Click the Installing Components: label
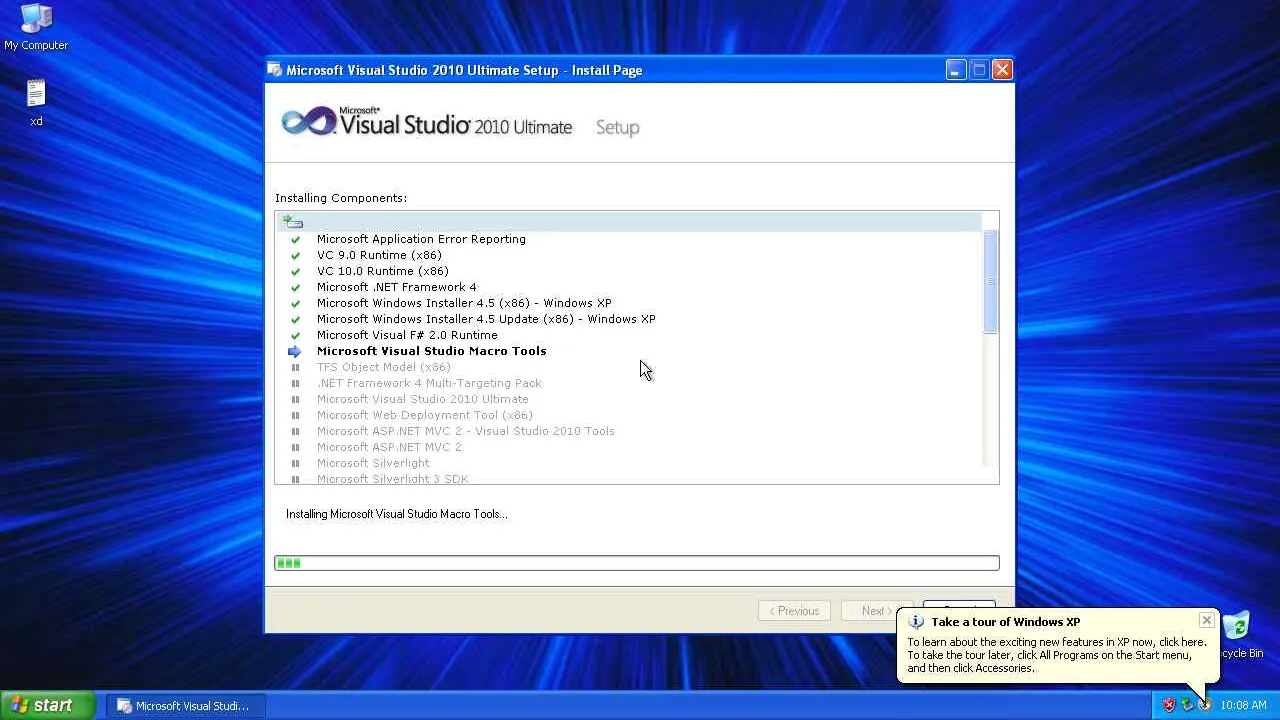This screenshot has height=720, width=1280. coord(341,198)
